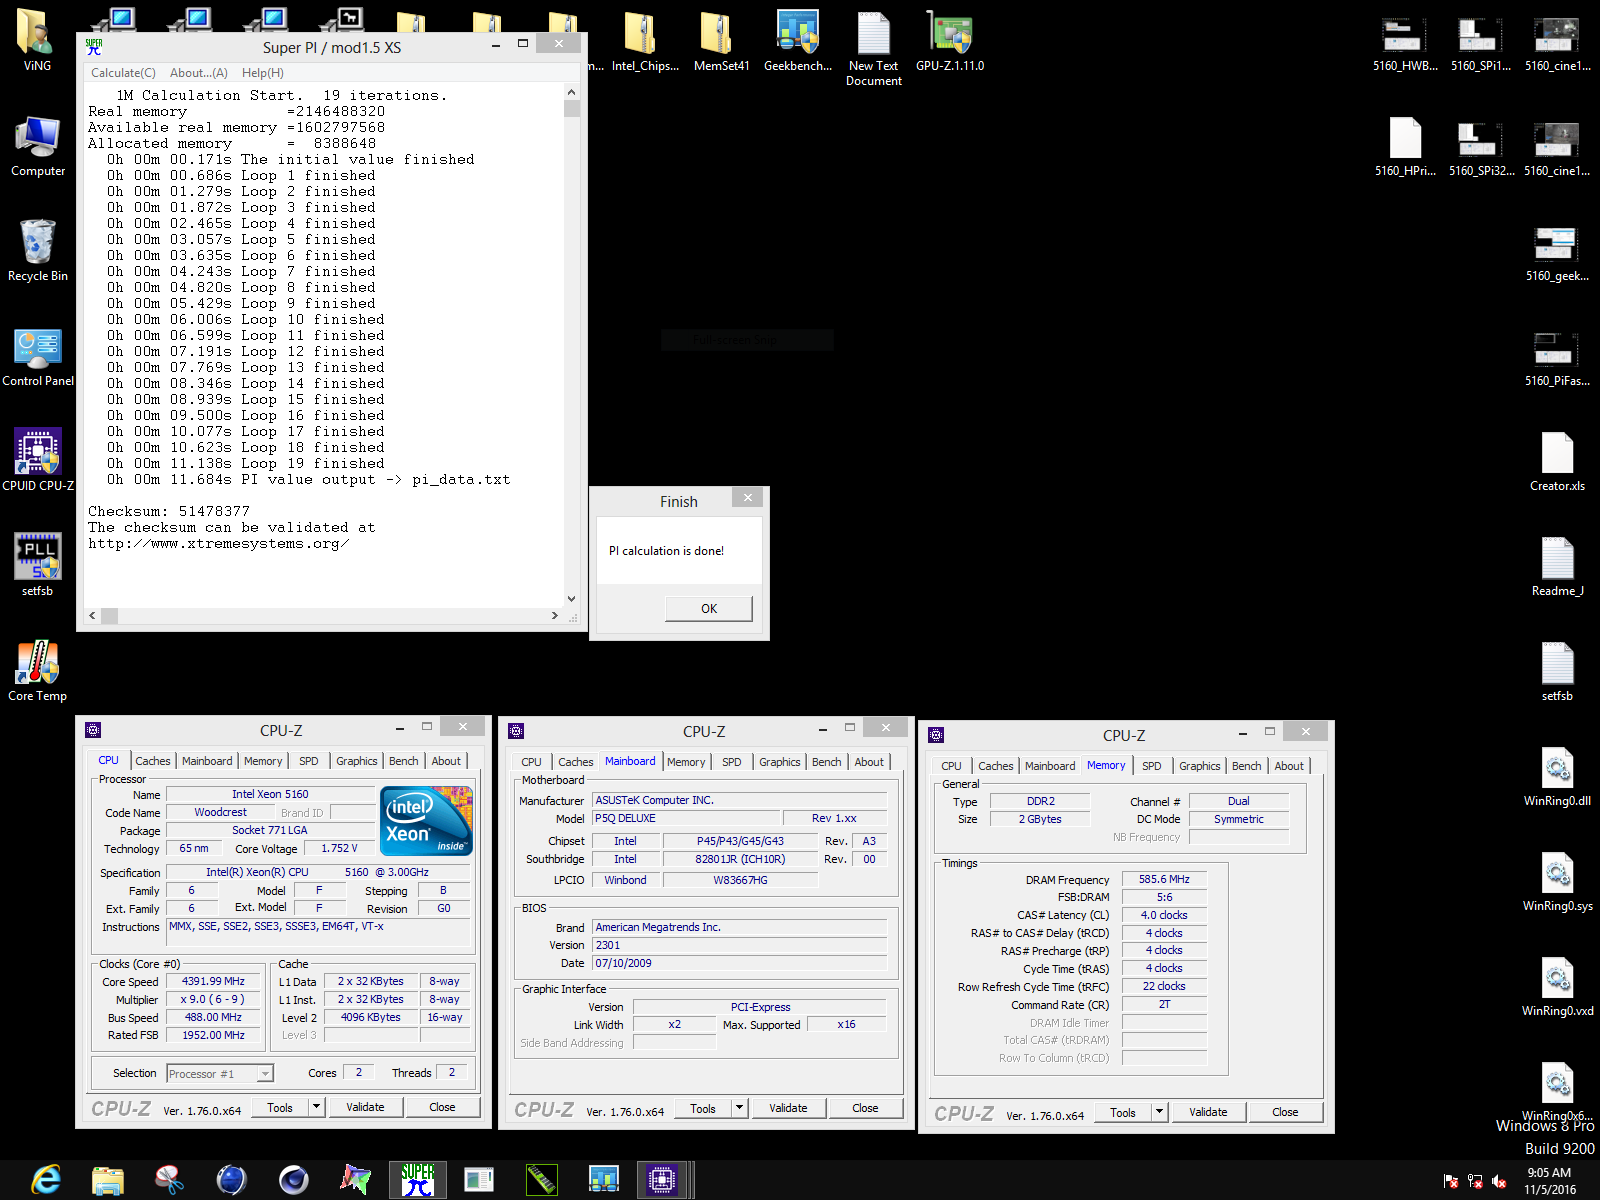Viewport: 1600px width, 1200px height.
Task: Open Memory tab in middle CPU-Z window
Action: (686, 762)
